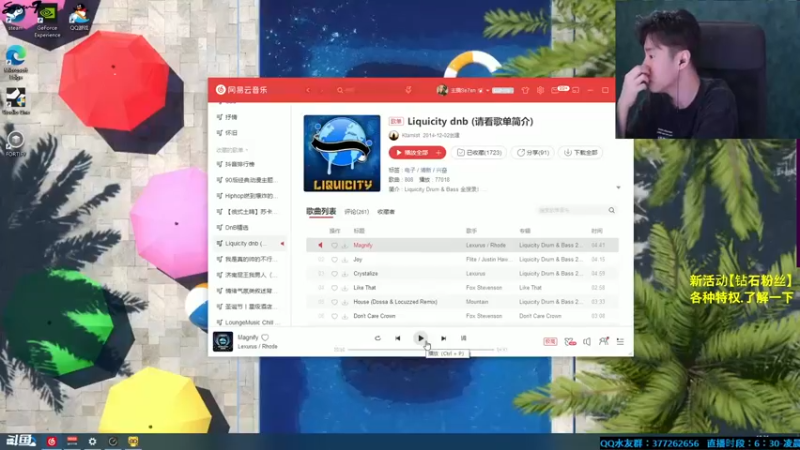Click the 分享(91) share button
The width and height of the screenshot is (800, 450).
click(533, 153)
